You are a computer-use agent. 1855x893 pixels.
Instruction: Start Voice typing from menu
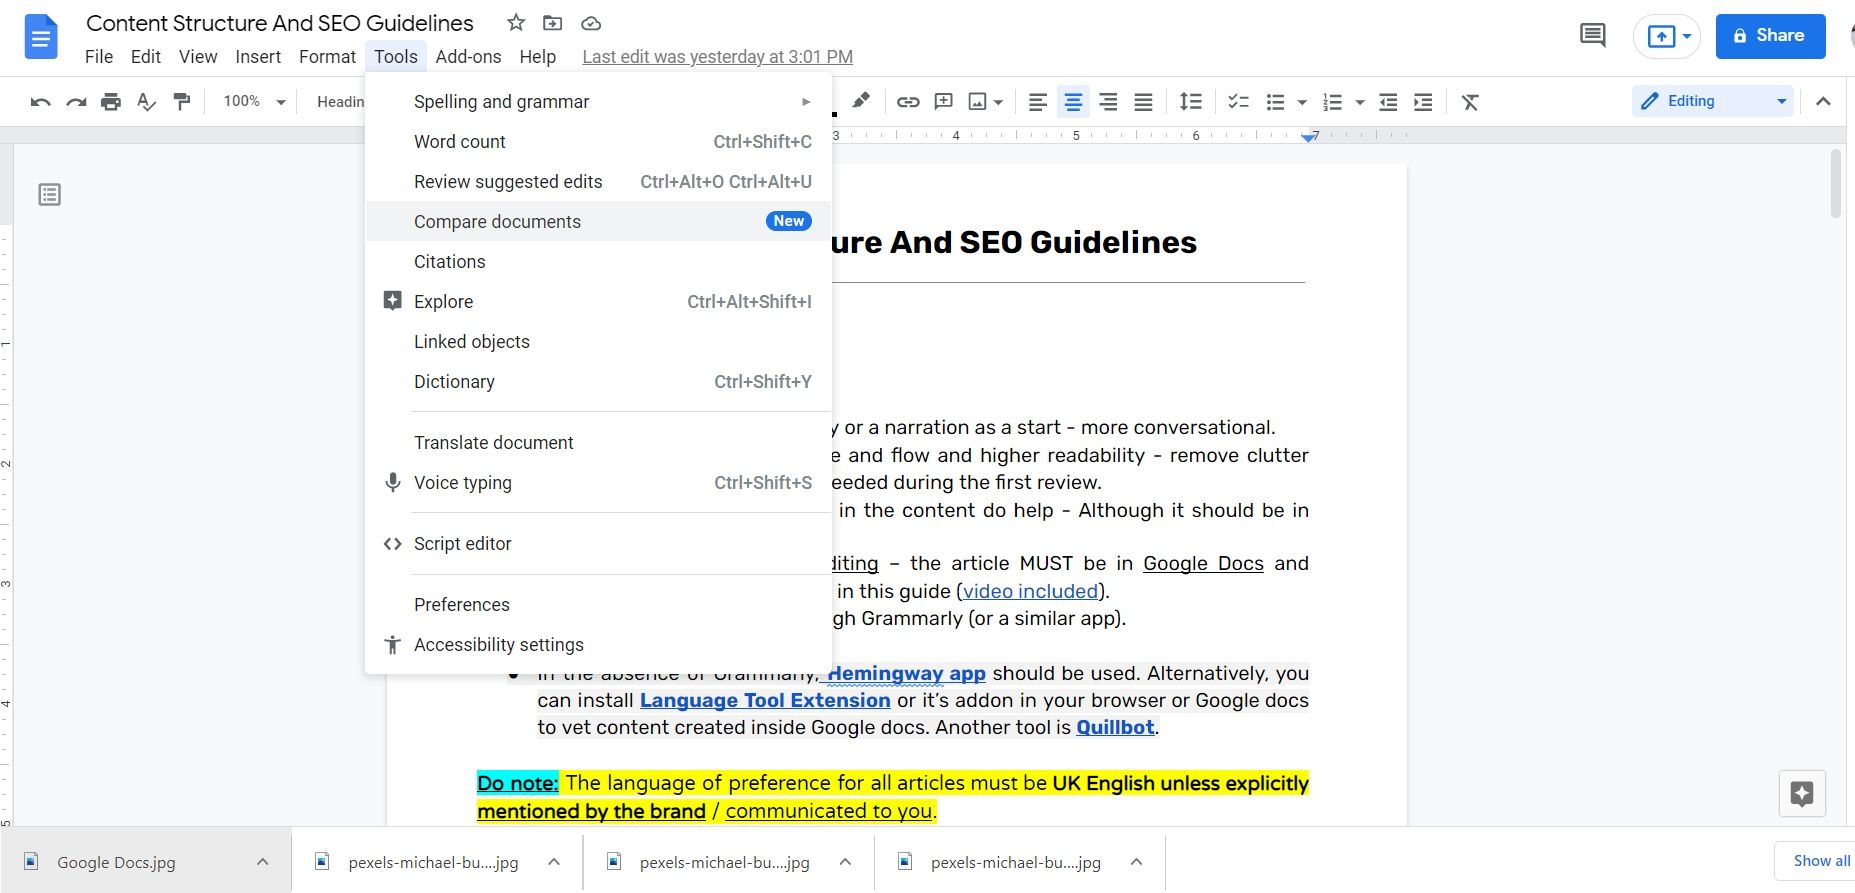[x=598, y=483]
